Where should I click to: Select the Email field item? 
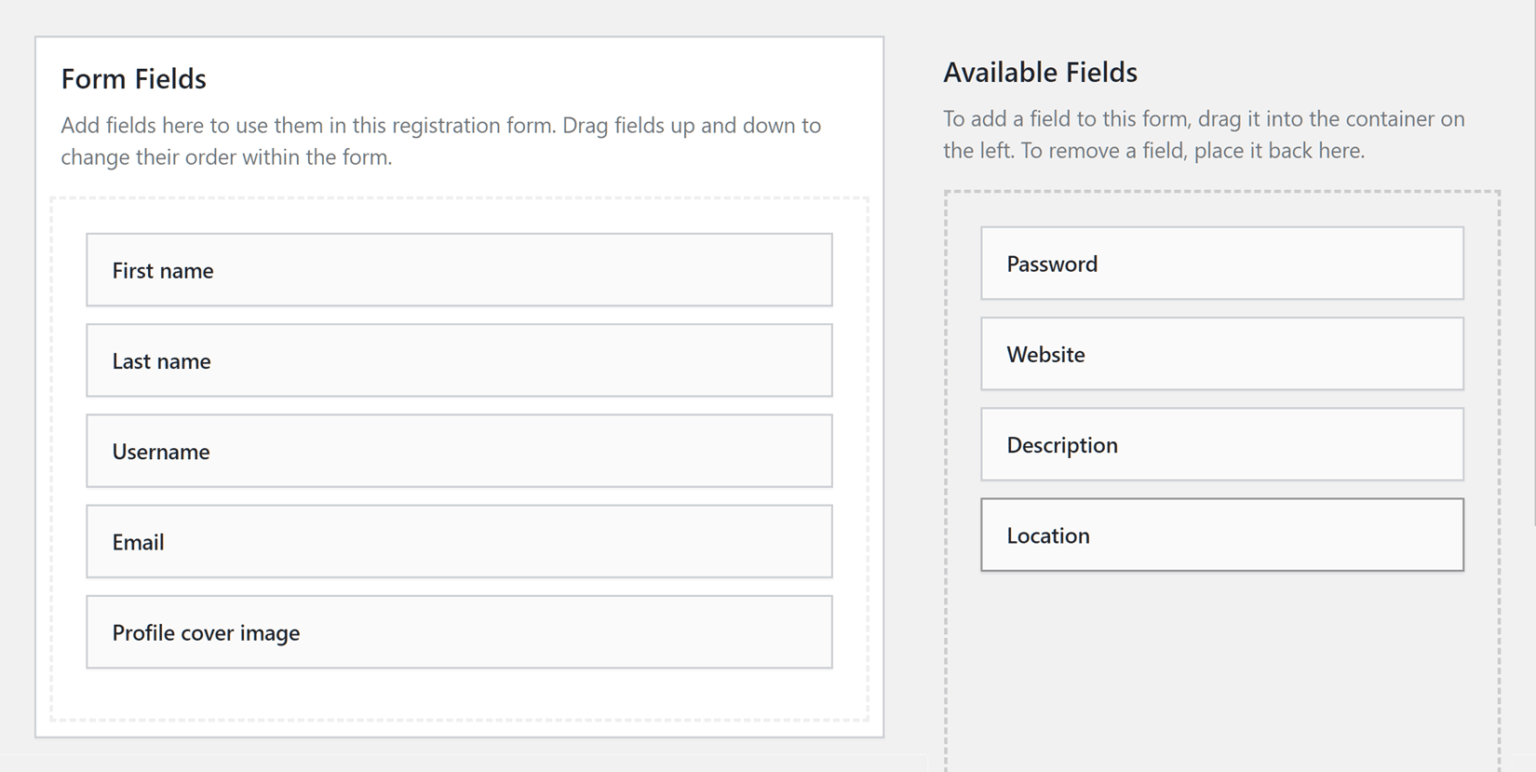(x=459, y=542)
